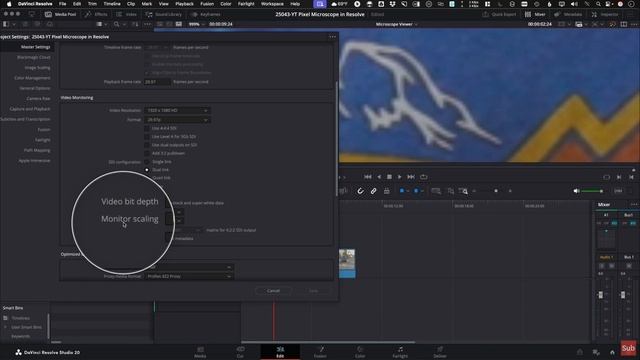
Task: Select Master Settings in settings sidebar
Action: 35,47
